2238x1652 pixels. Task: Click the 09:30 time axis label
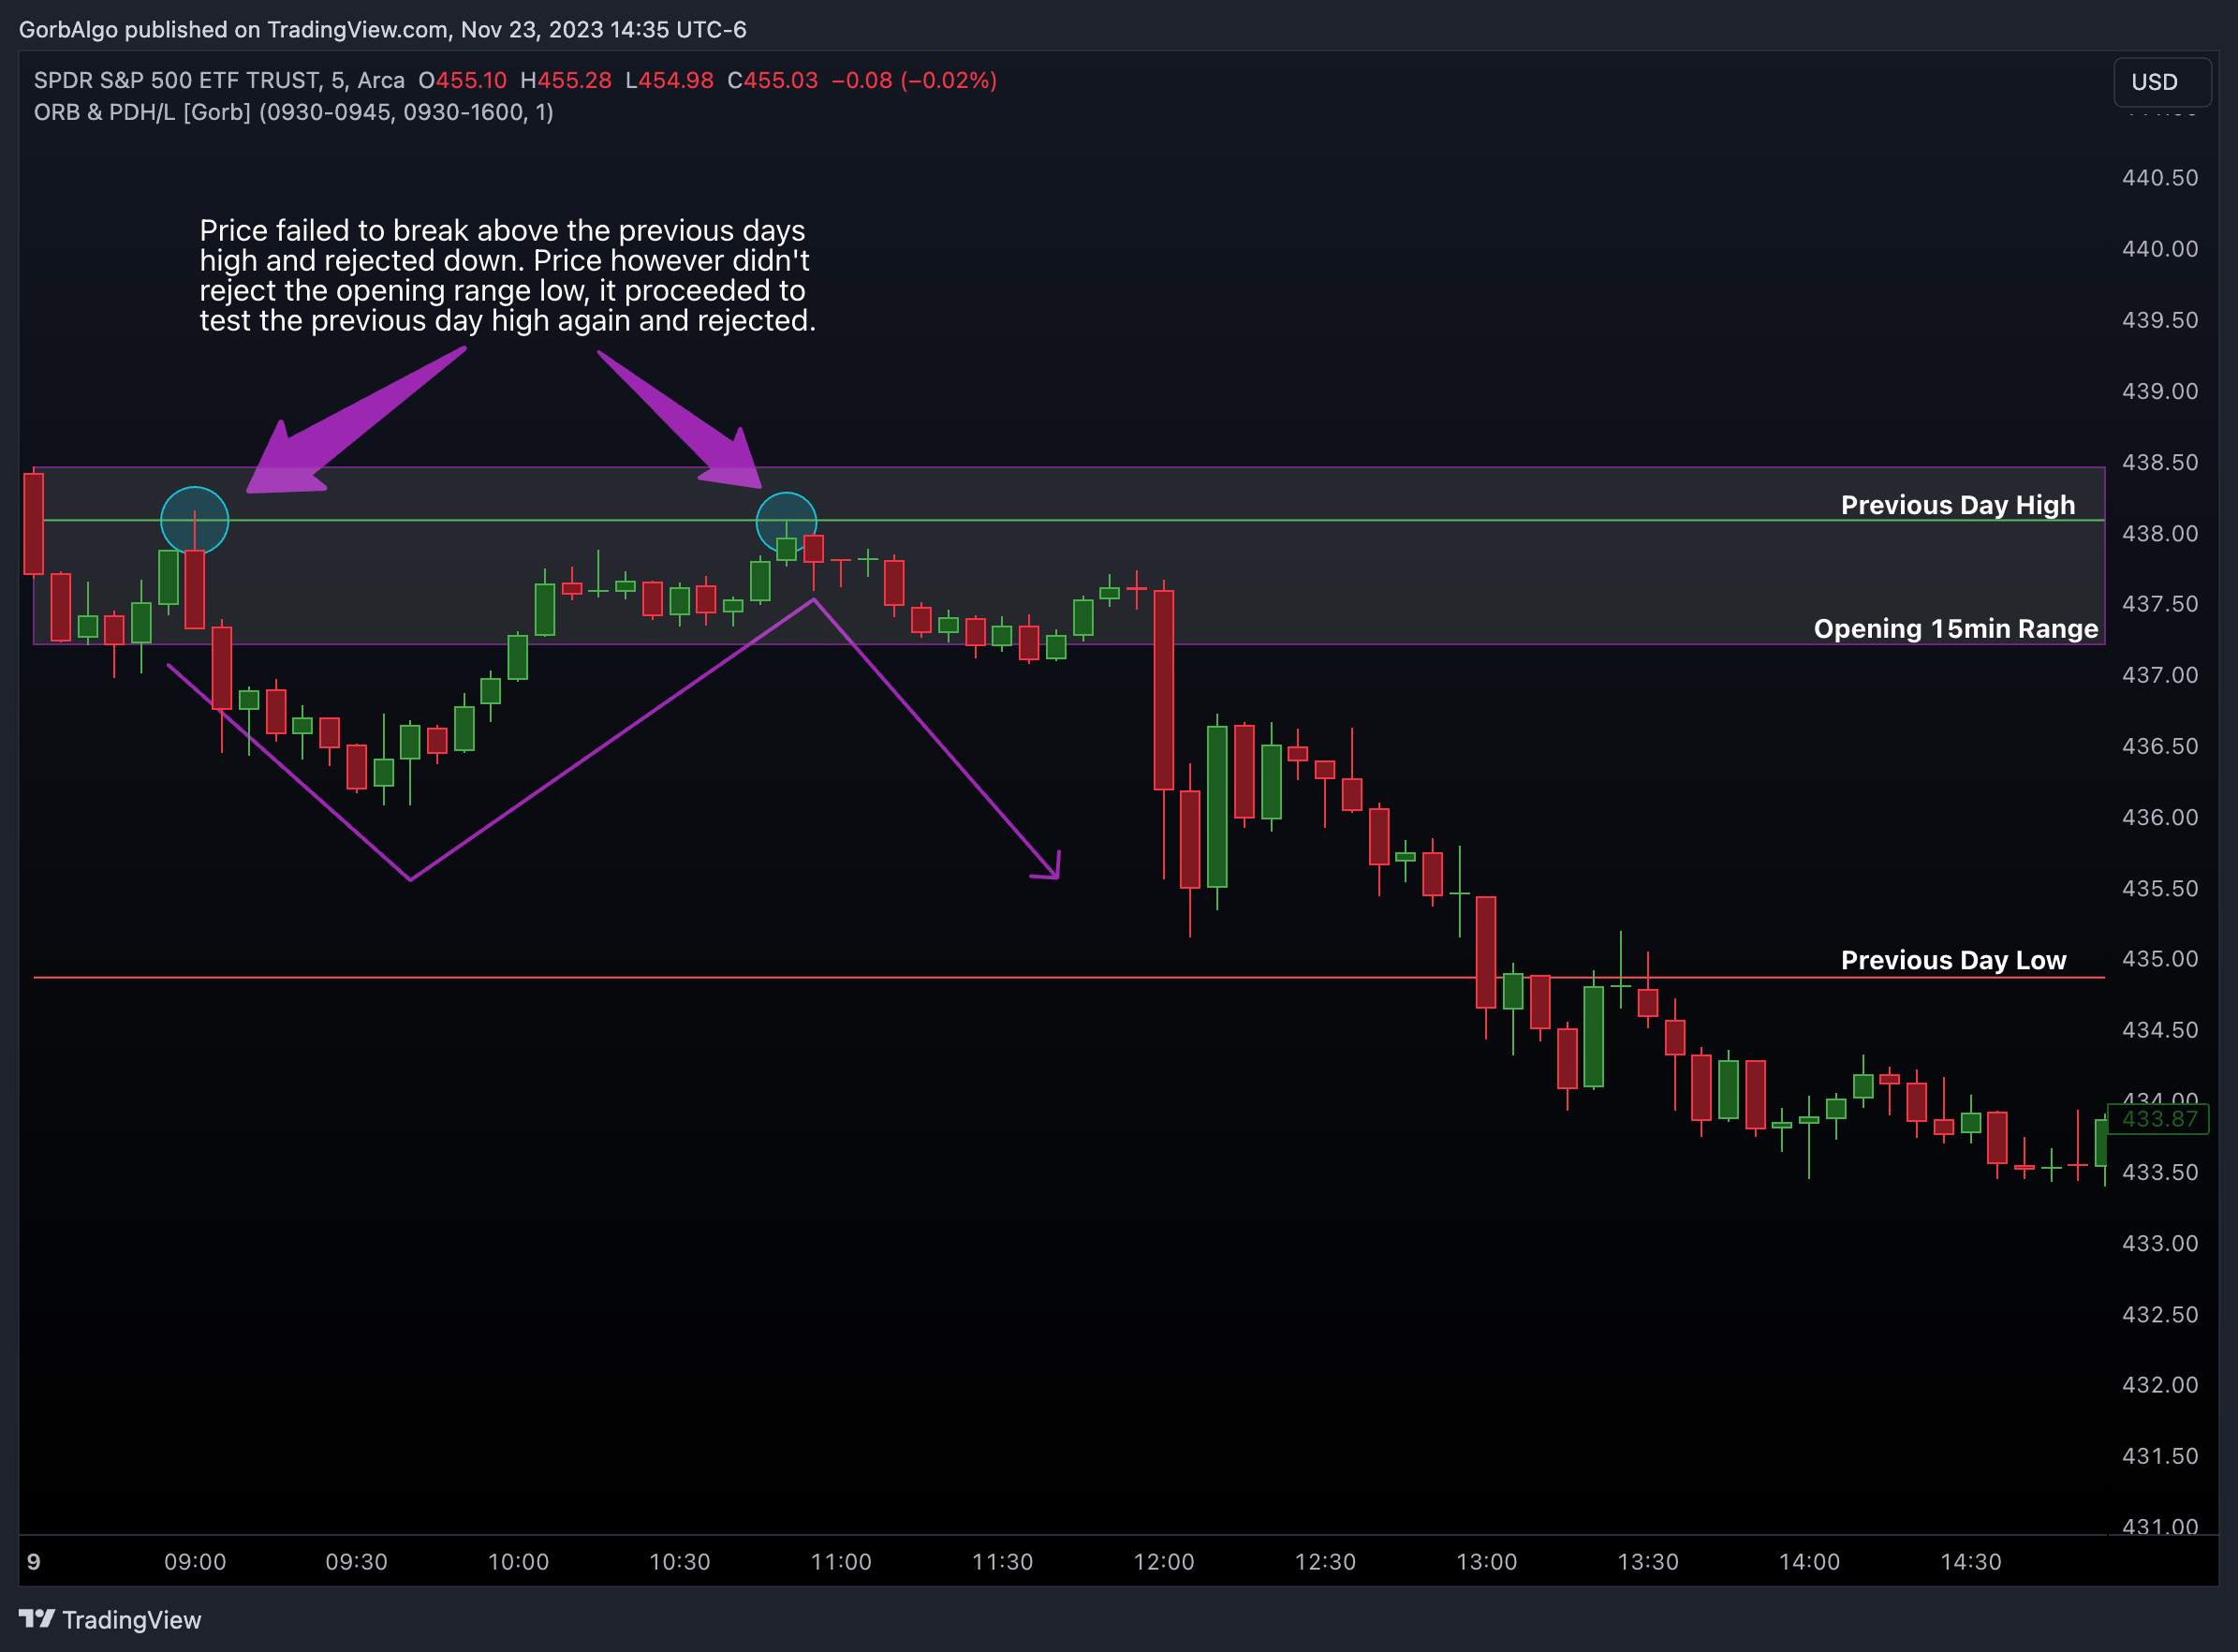coord(357,1562)
